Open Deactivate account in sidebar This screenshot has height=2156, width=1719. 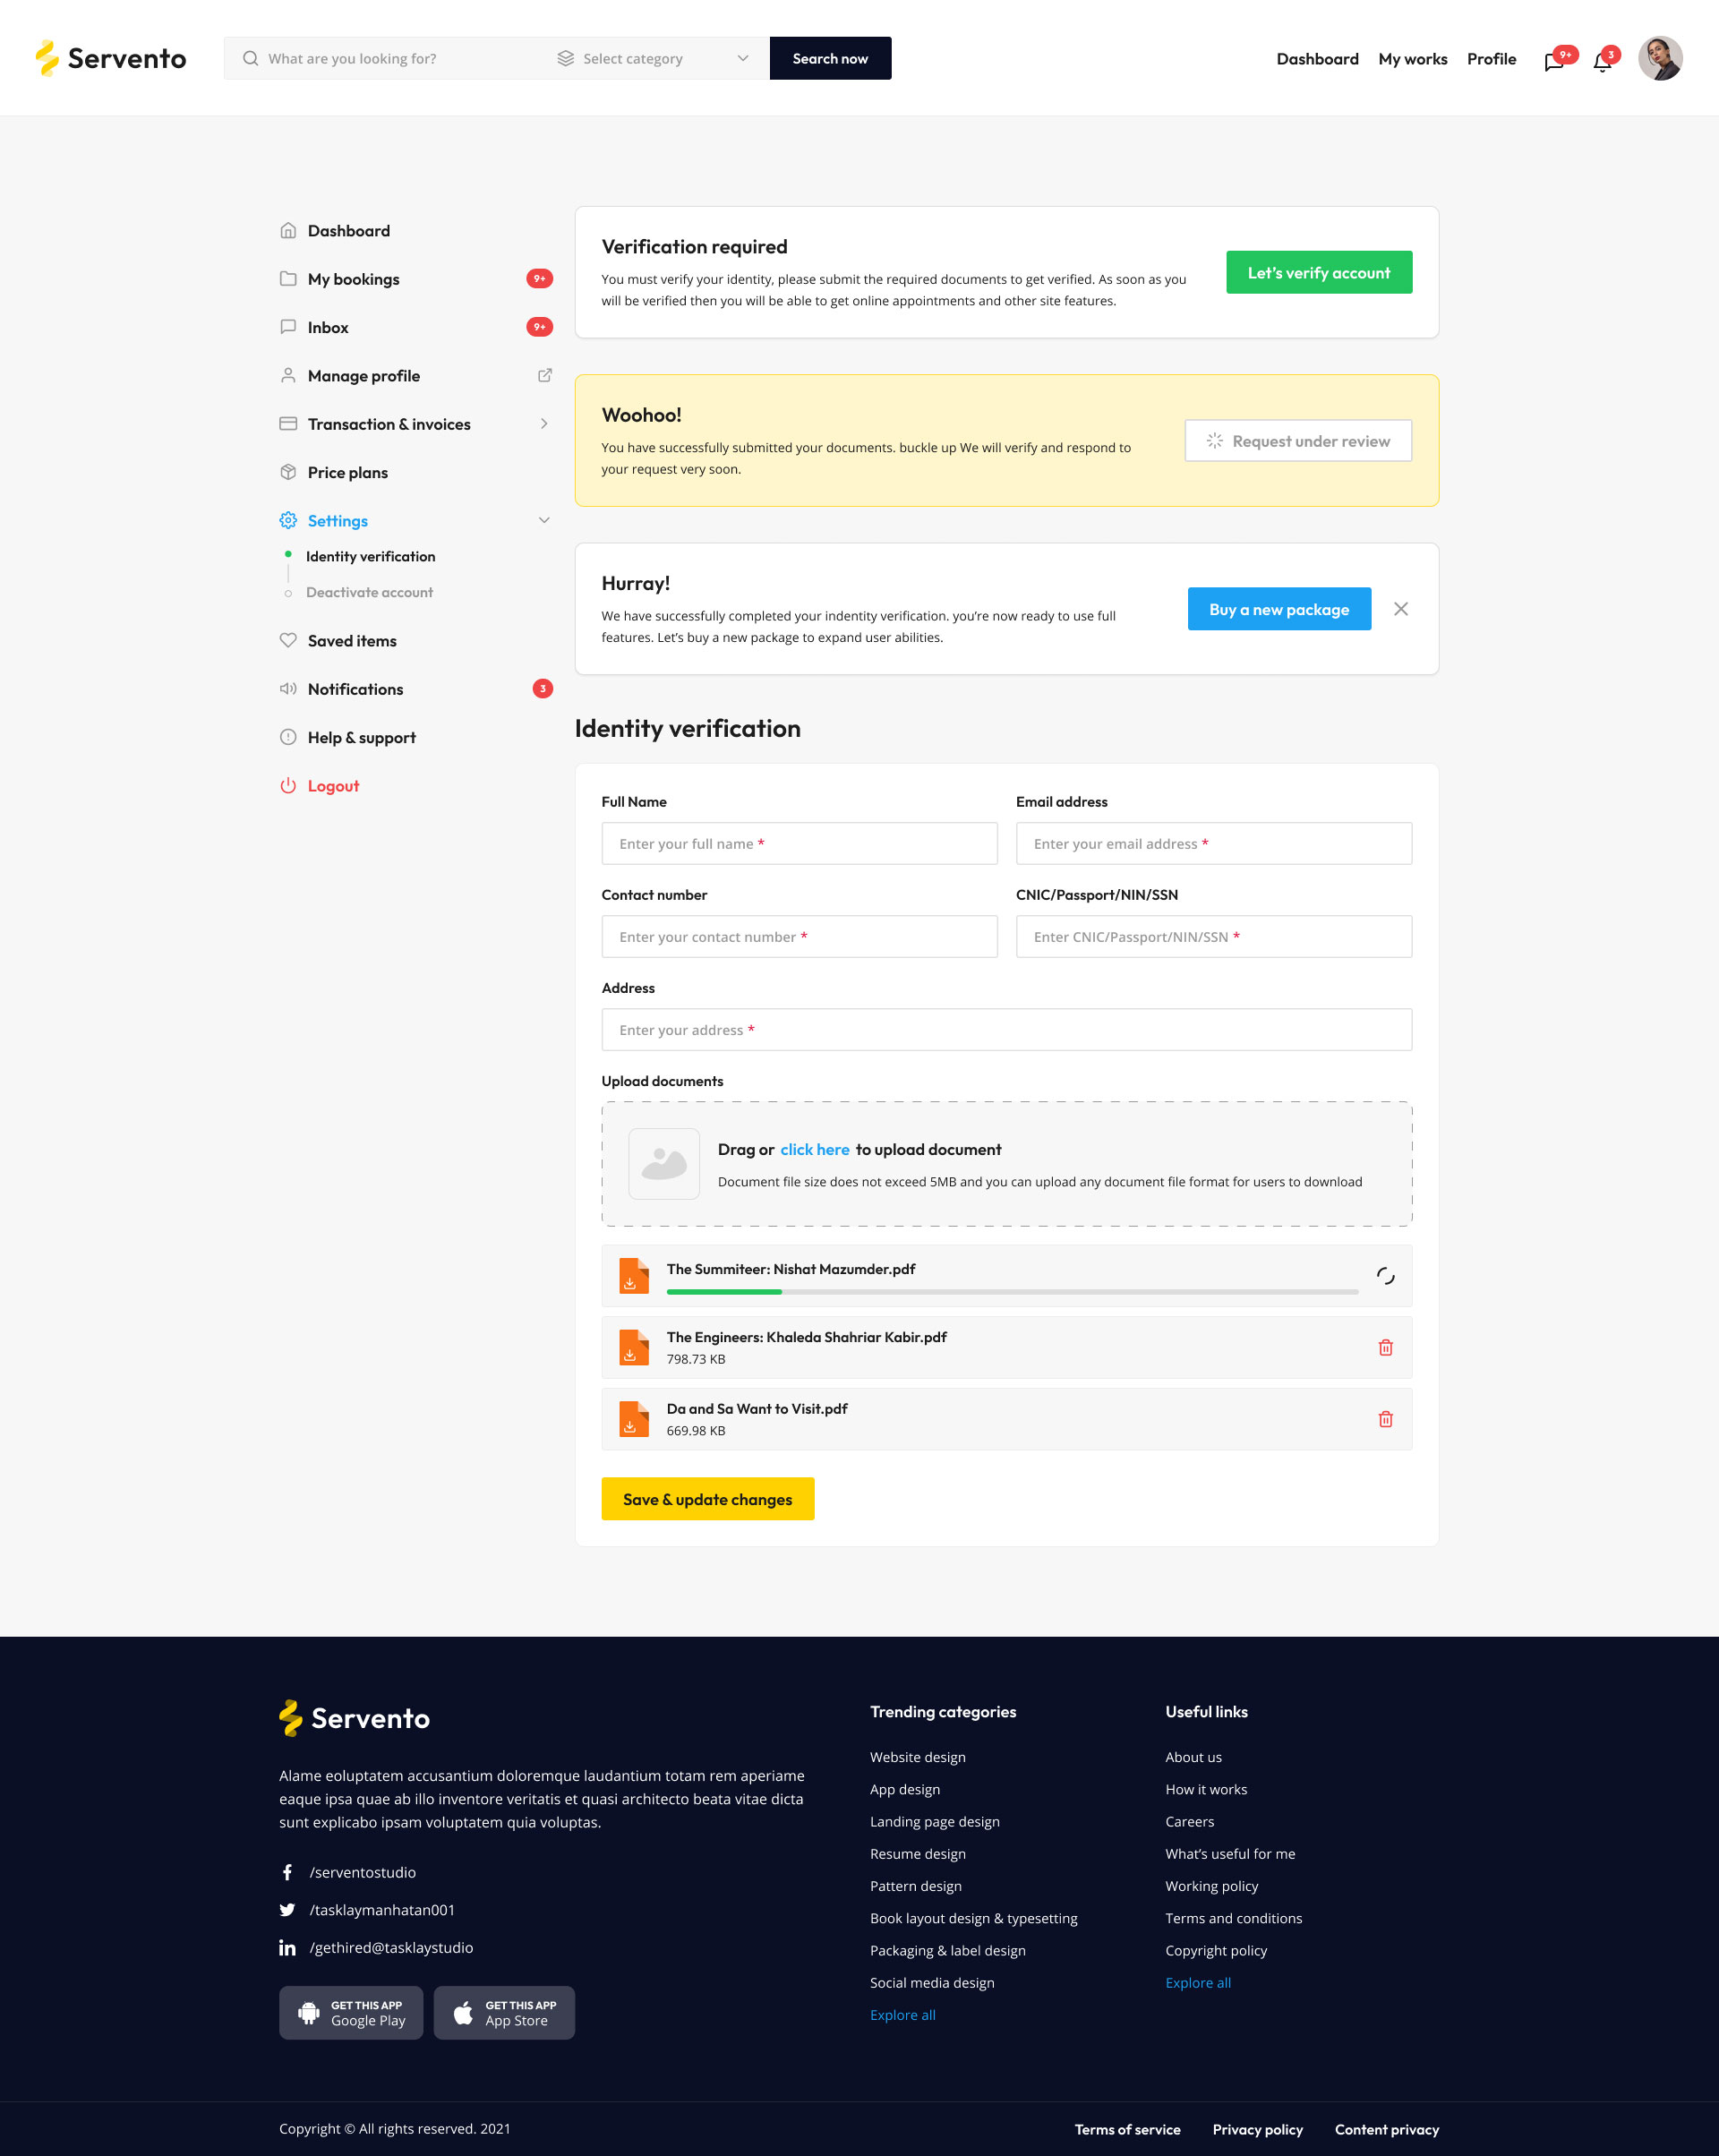point(369,592)
